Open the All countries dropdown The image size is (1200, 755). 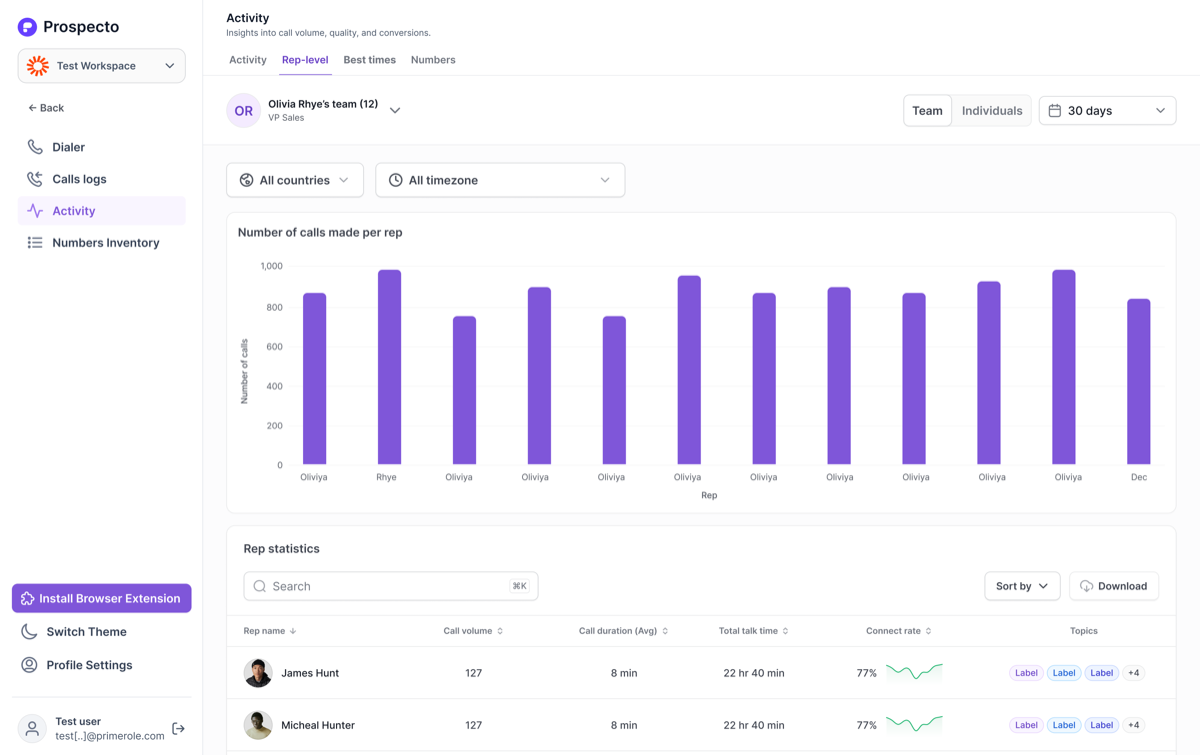(295, 180)
